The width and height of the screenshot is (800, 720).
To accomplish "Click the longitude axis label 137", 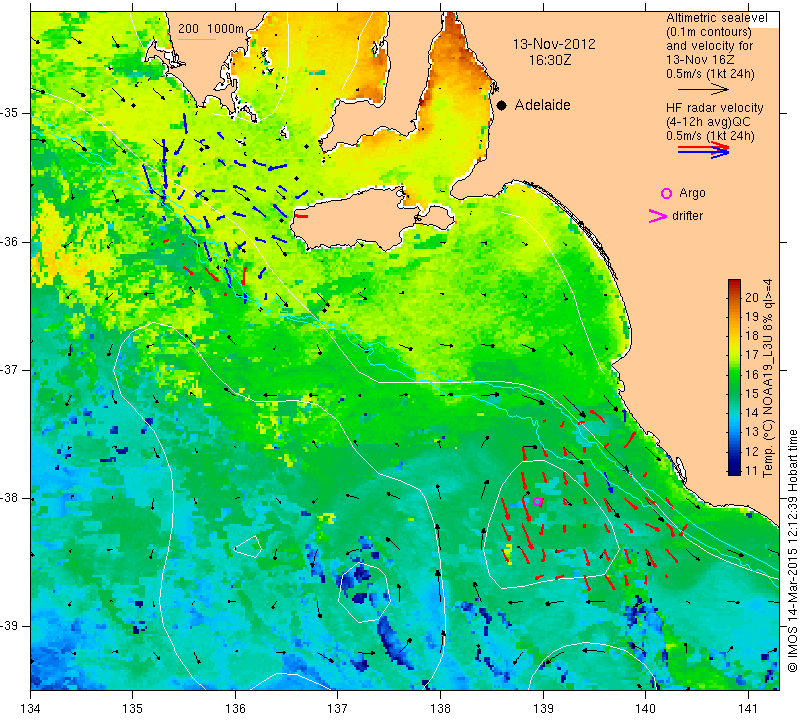I will tap(338, 709).
